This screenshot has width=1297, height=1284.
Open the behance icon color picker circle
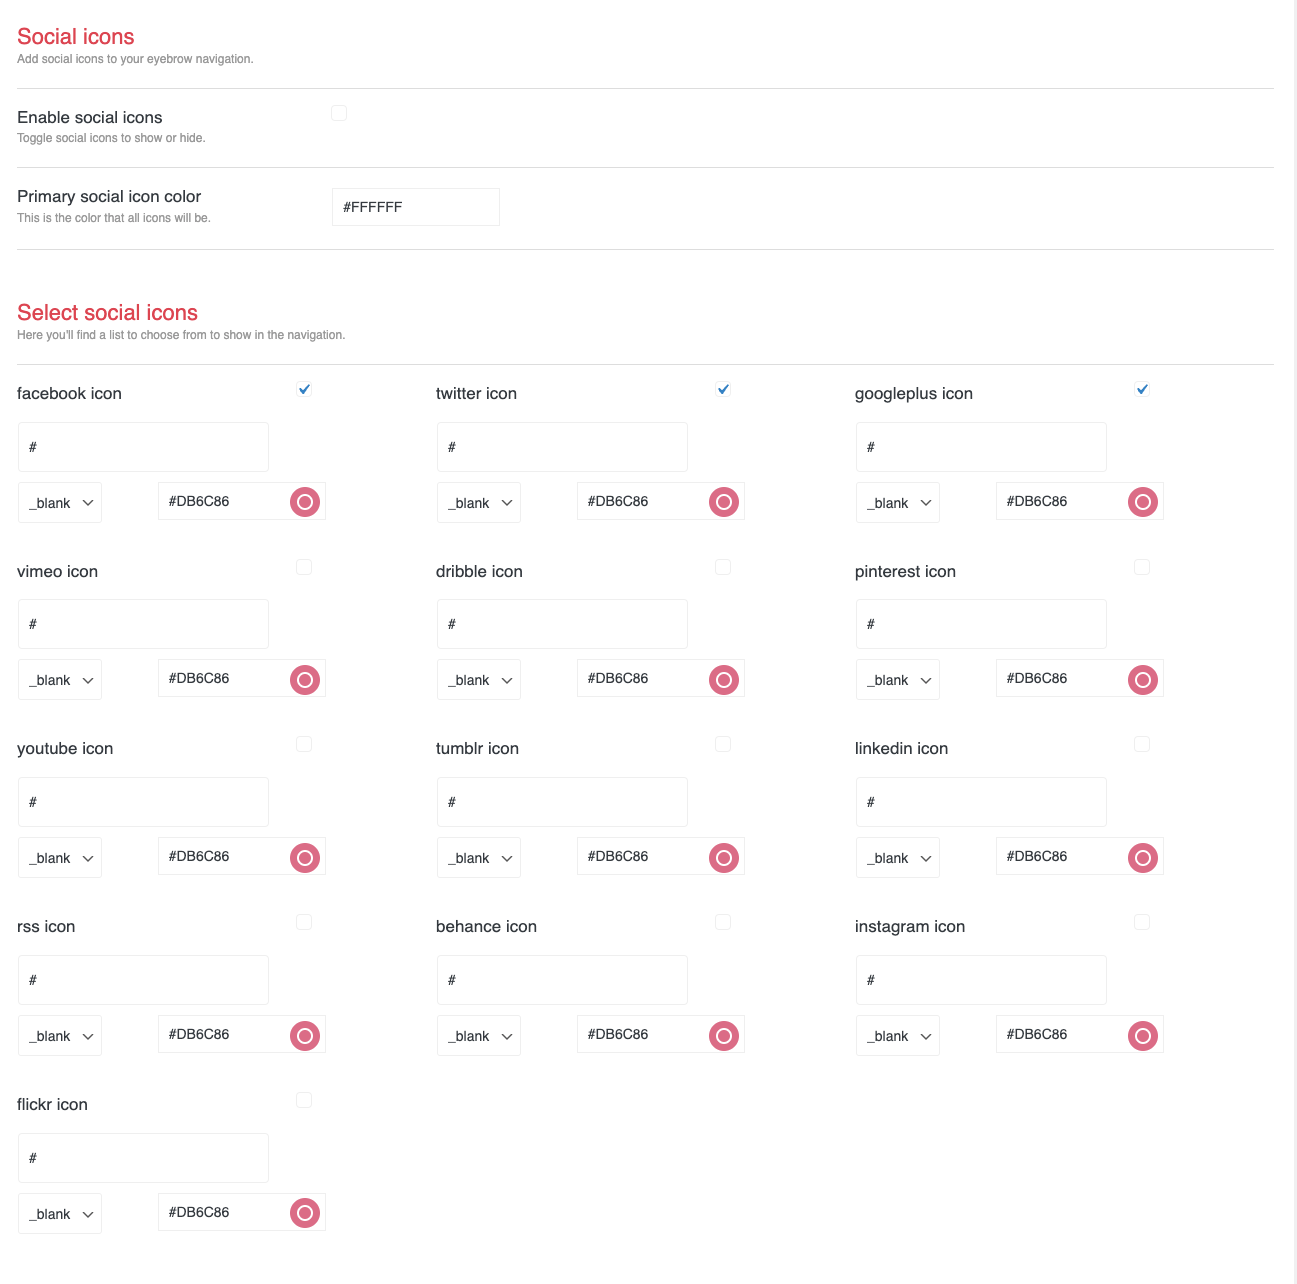(x=724, y=1036)
